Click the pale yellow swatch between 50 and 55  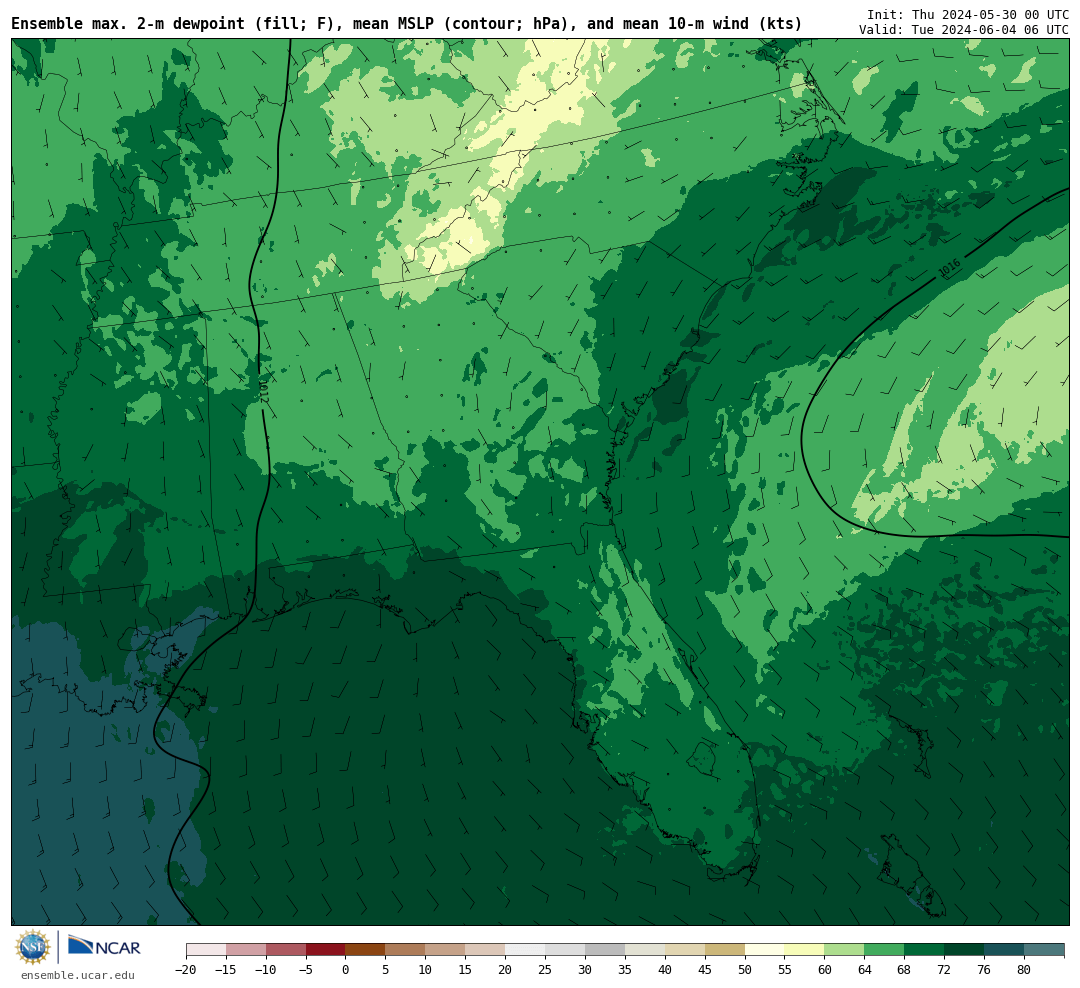coord(765,950)
